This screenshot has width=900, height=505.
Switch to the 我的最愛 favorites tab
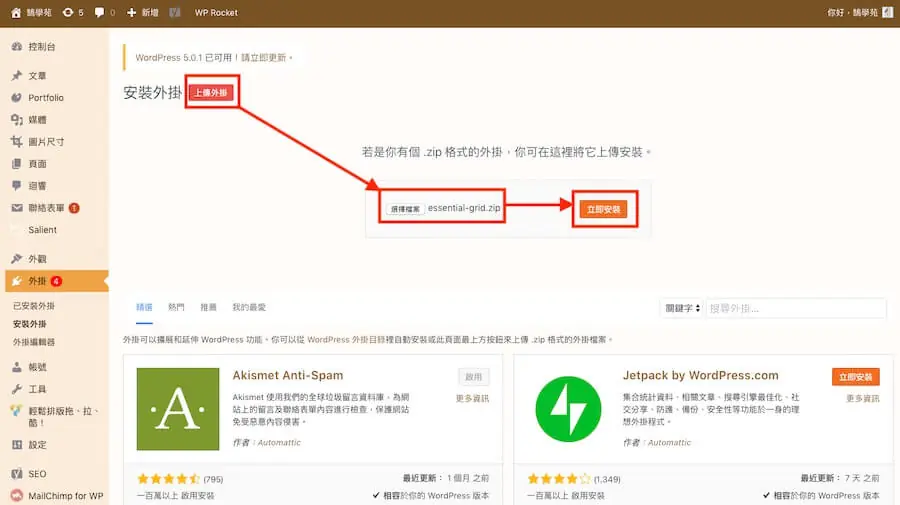tap(249, 308)
